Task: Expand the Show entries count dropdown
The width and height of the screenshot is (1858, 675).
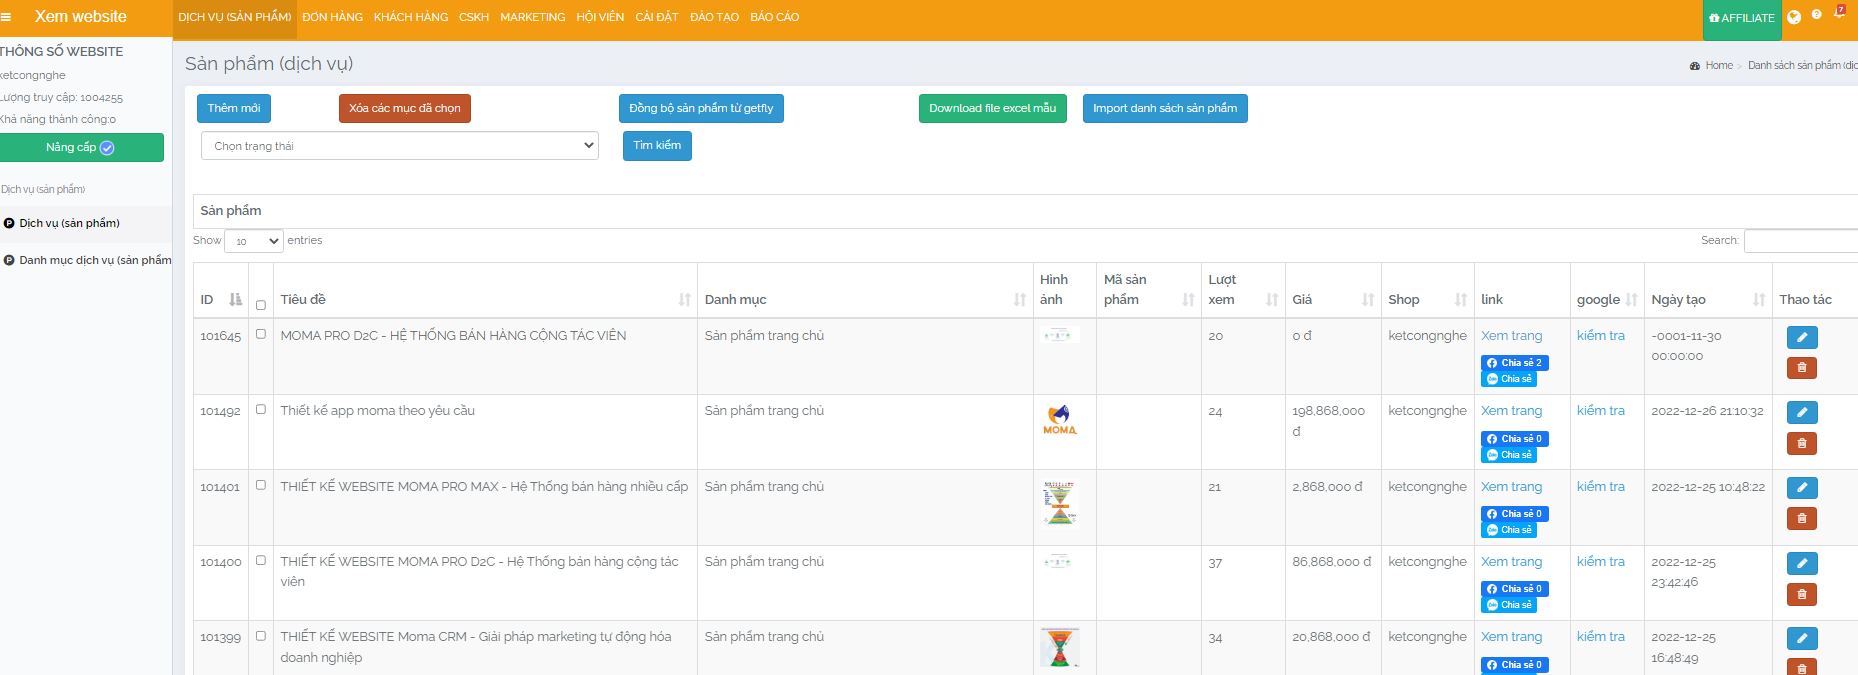Action: tap(254, 241)
